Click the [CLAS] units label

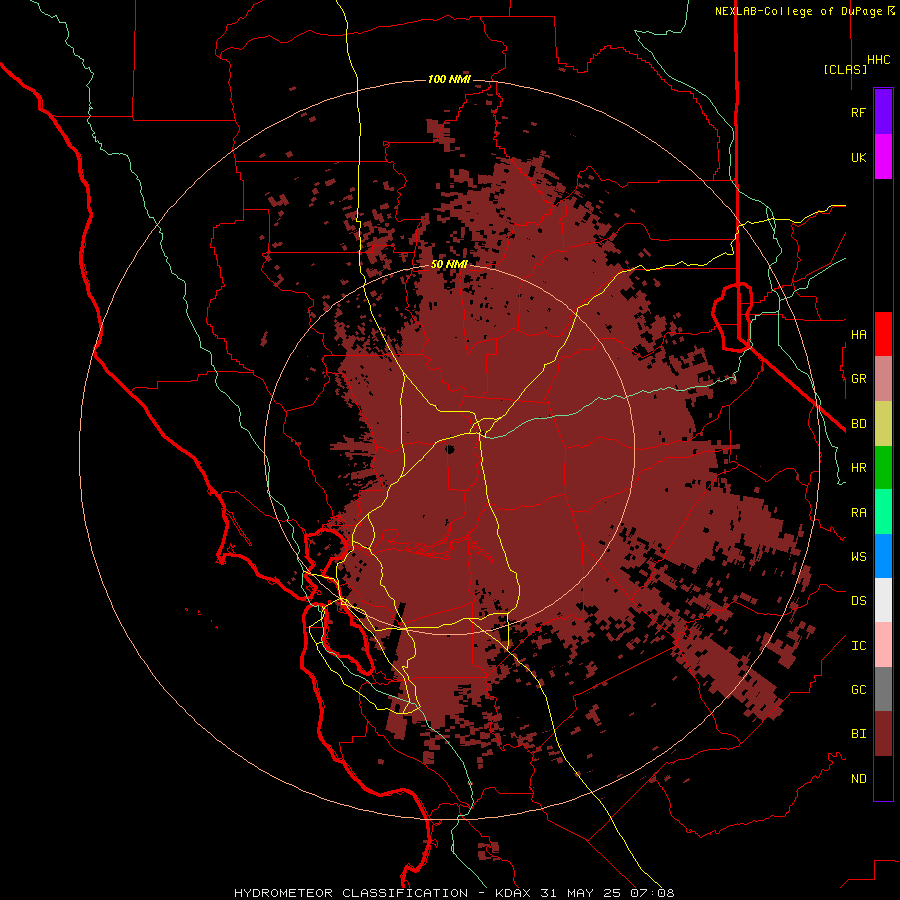pos(845,69)
